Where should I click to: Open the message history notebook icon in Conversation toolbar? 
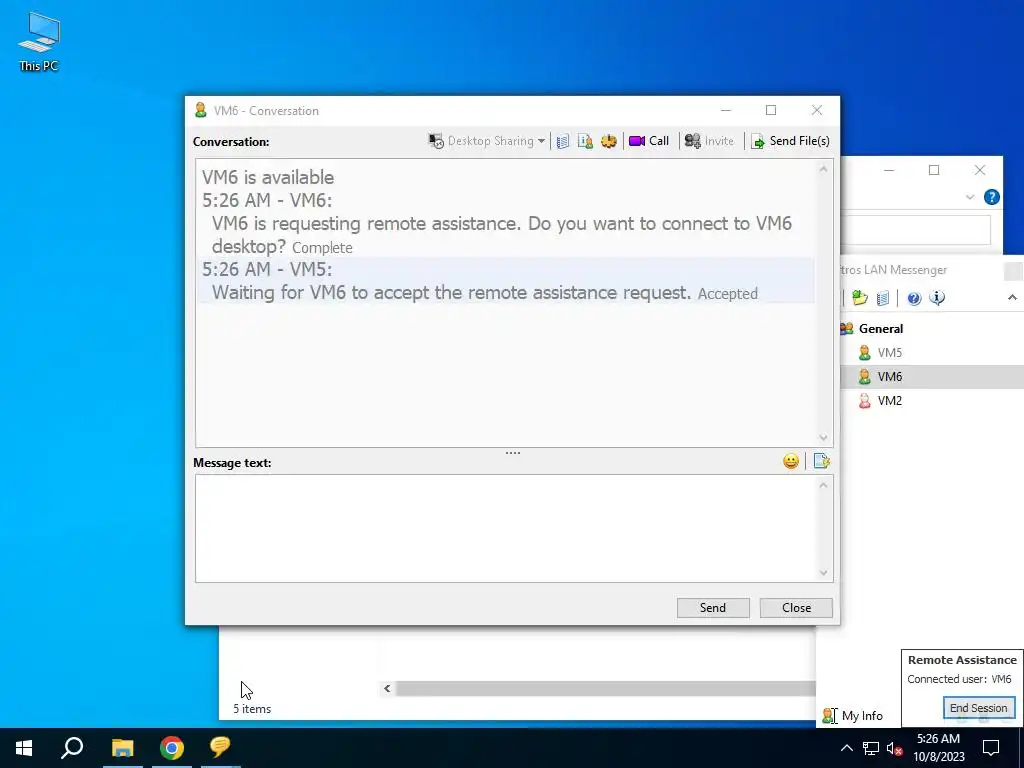[x=563, y=141]
